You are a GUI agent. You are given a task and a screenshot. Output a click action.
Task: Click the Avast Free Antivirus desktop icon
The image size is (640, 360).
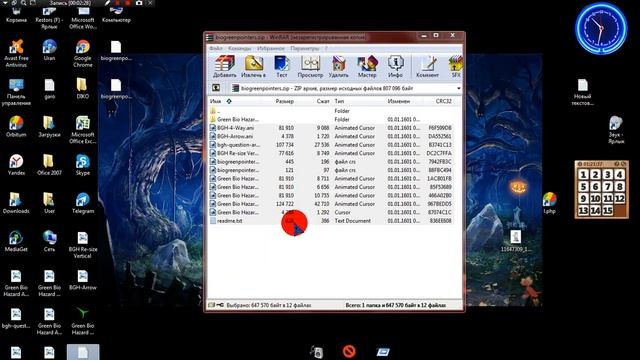[x=16, y=53]
